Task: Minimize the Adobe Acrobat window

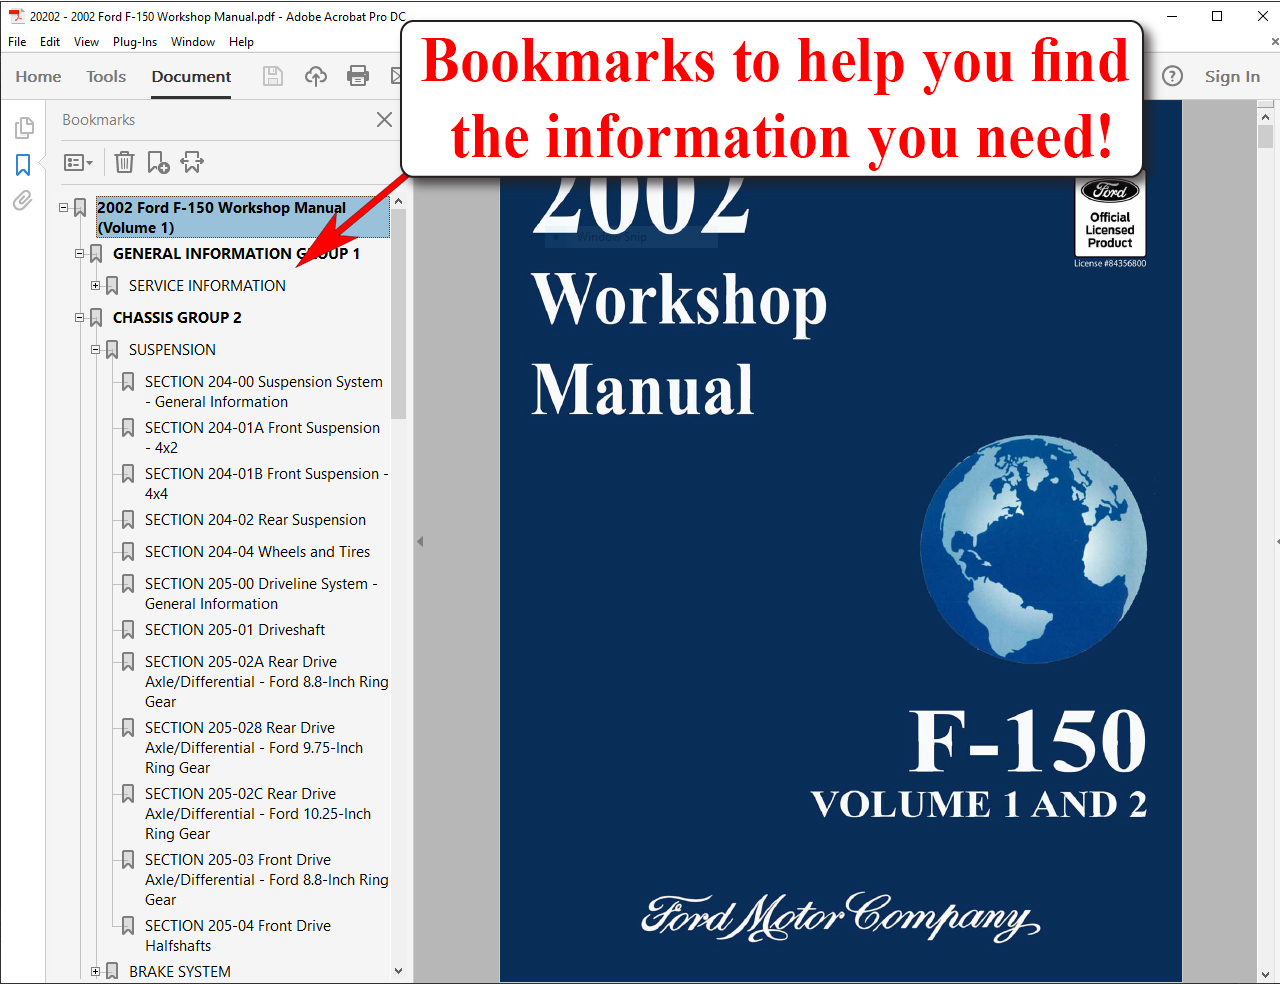Action: [x=1172, y=16]
